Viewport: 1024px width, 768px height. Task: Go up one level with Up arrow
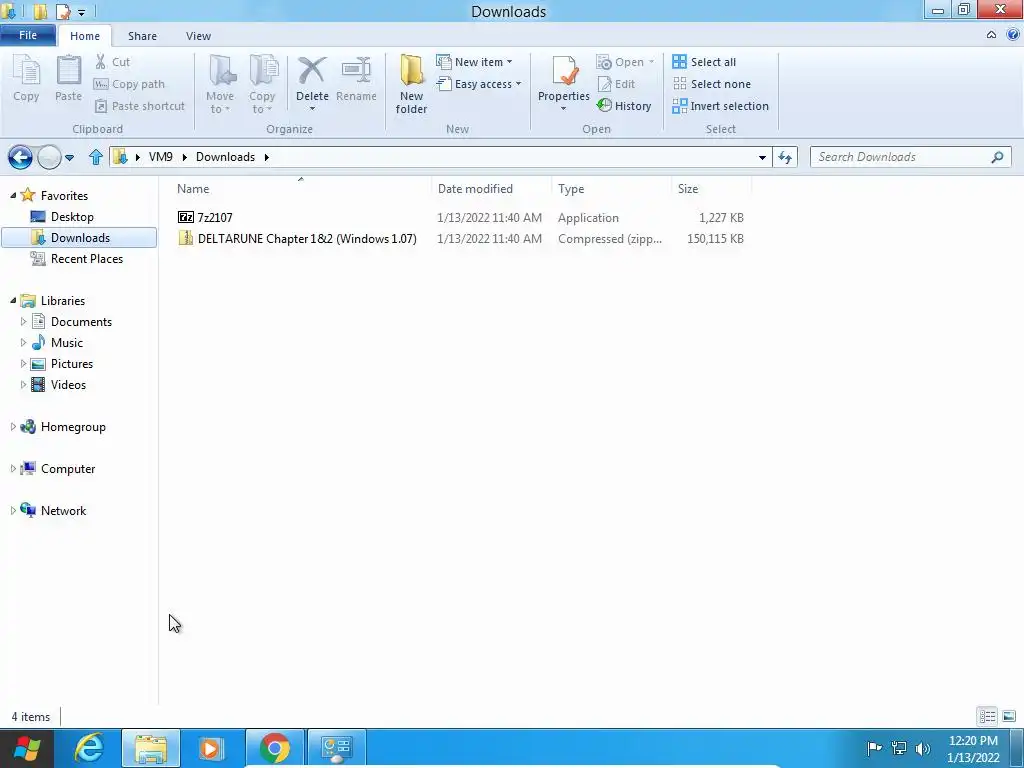click(96, 157)
